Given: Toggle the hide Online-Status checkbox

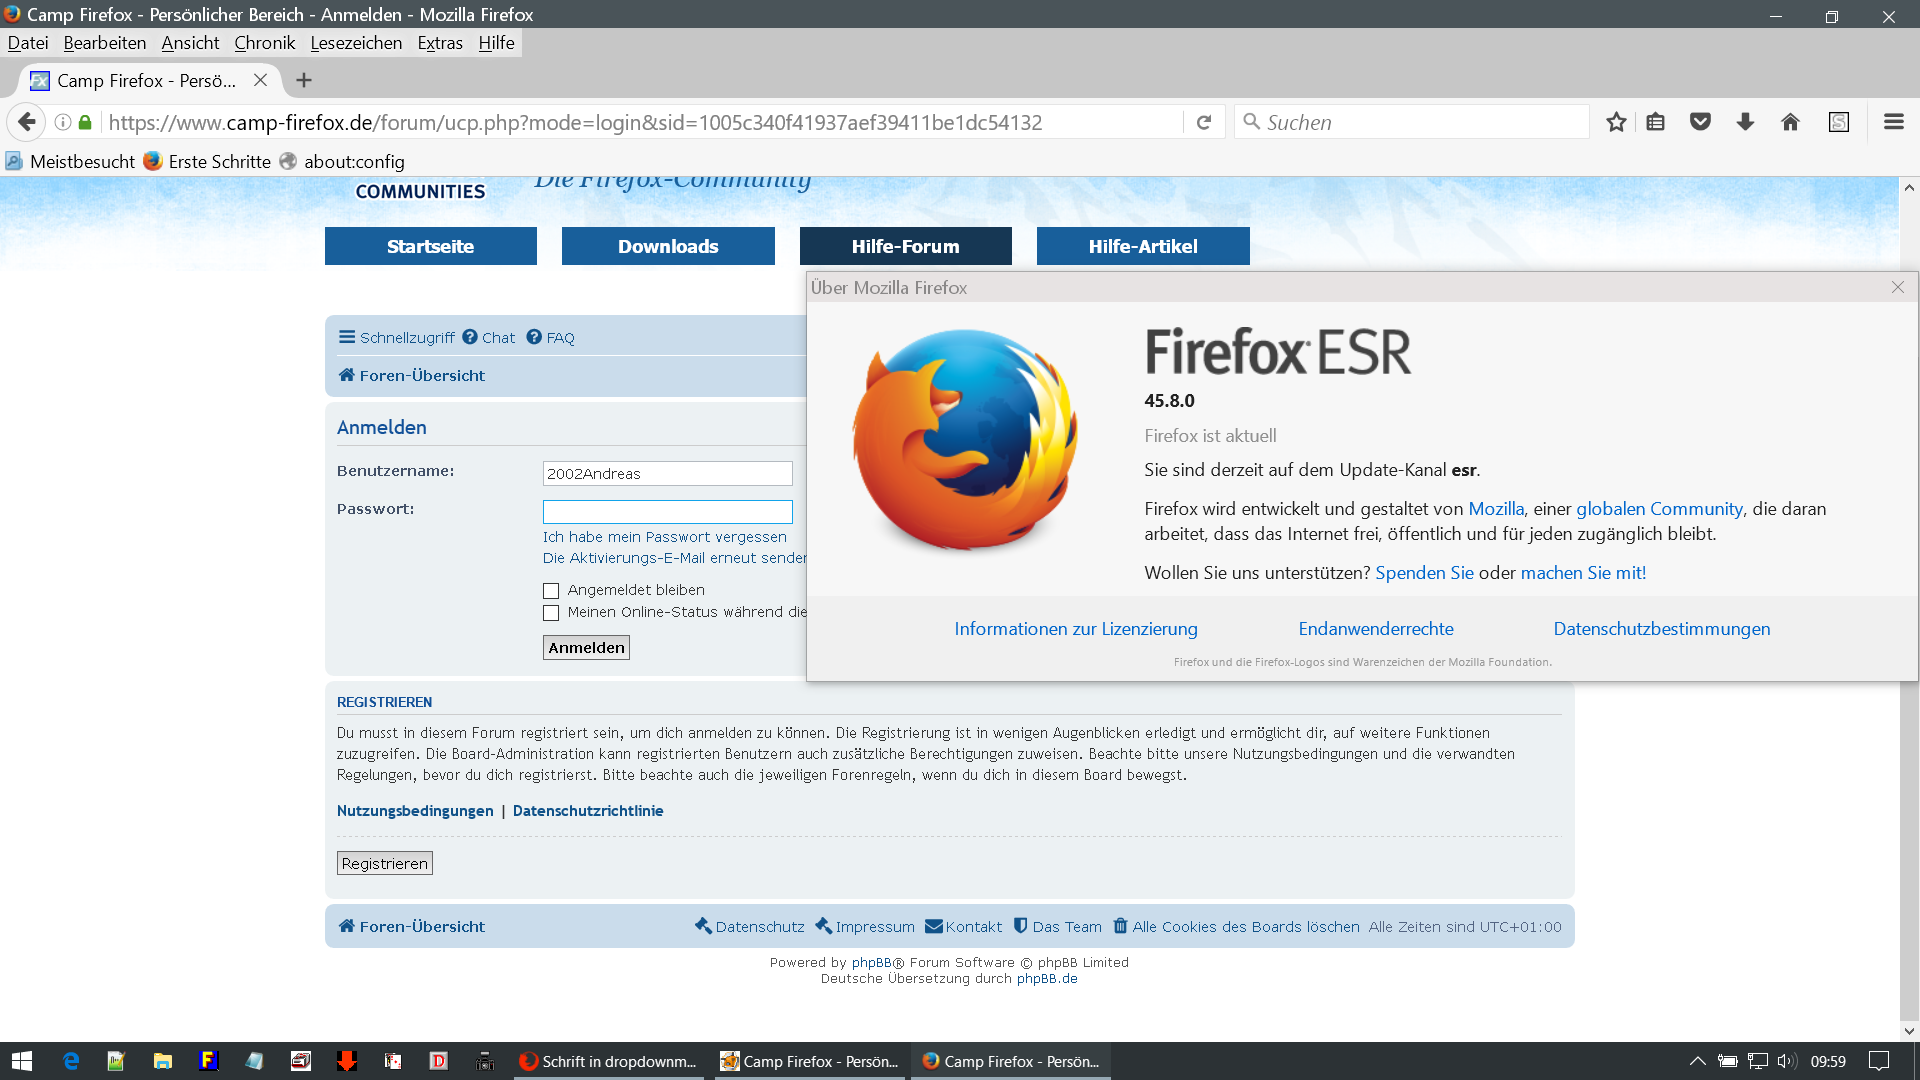Looking at the screenshot, I should click(551, 613).
